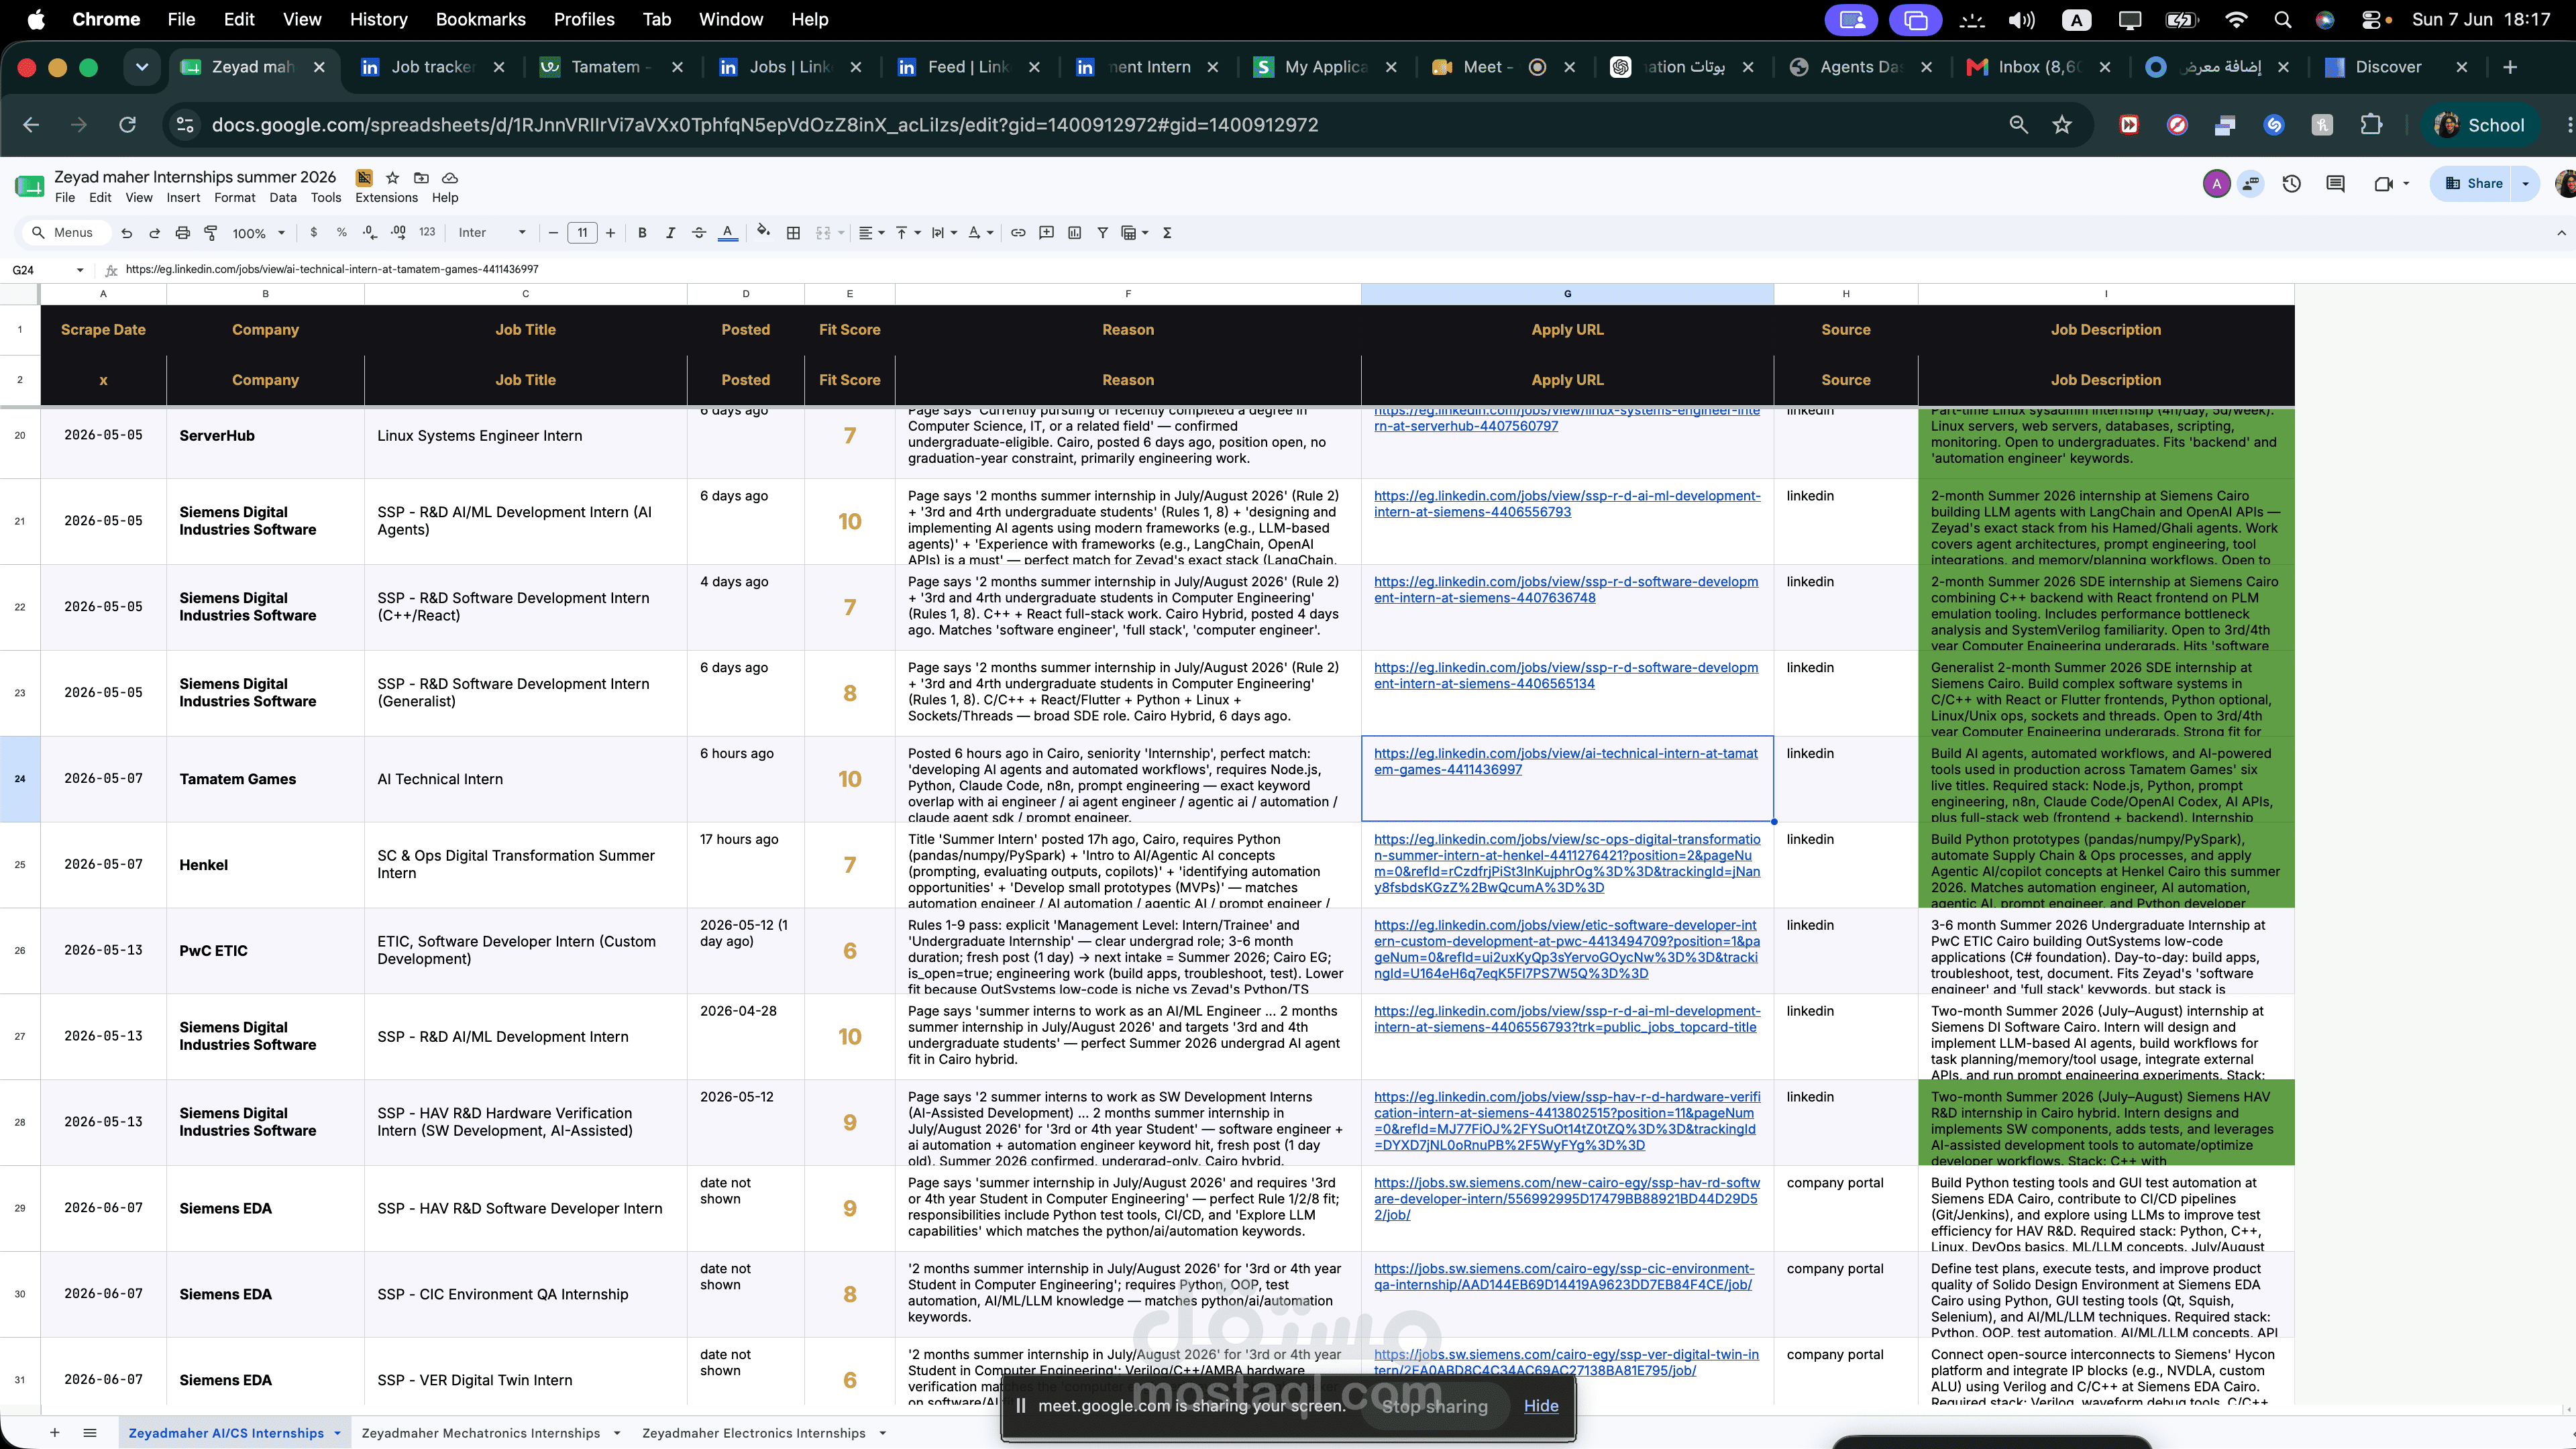Click the print icon
The width and height of the screenshot is (2576, 1449).
pyautogui.click(x=182, y=233)
